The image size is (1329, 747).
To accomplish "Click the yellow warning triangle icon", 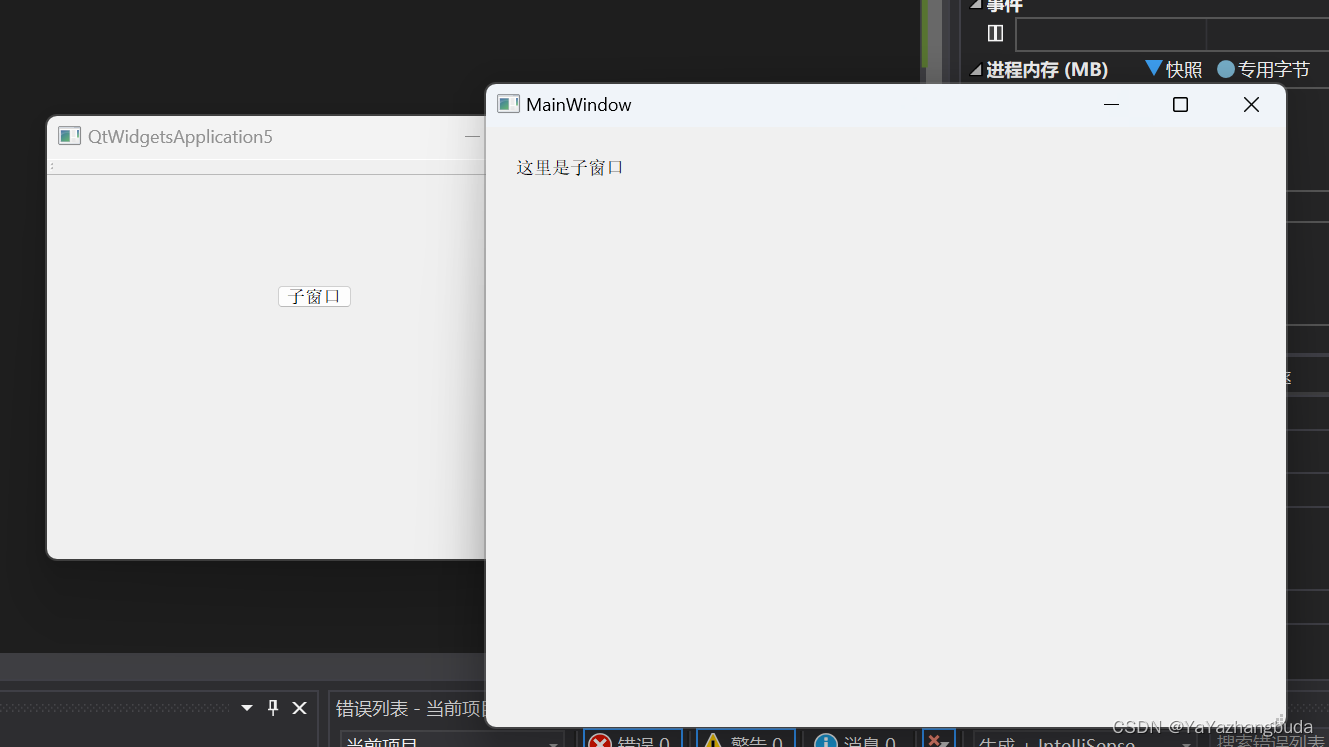I will coord(714,741).
